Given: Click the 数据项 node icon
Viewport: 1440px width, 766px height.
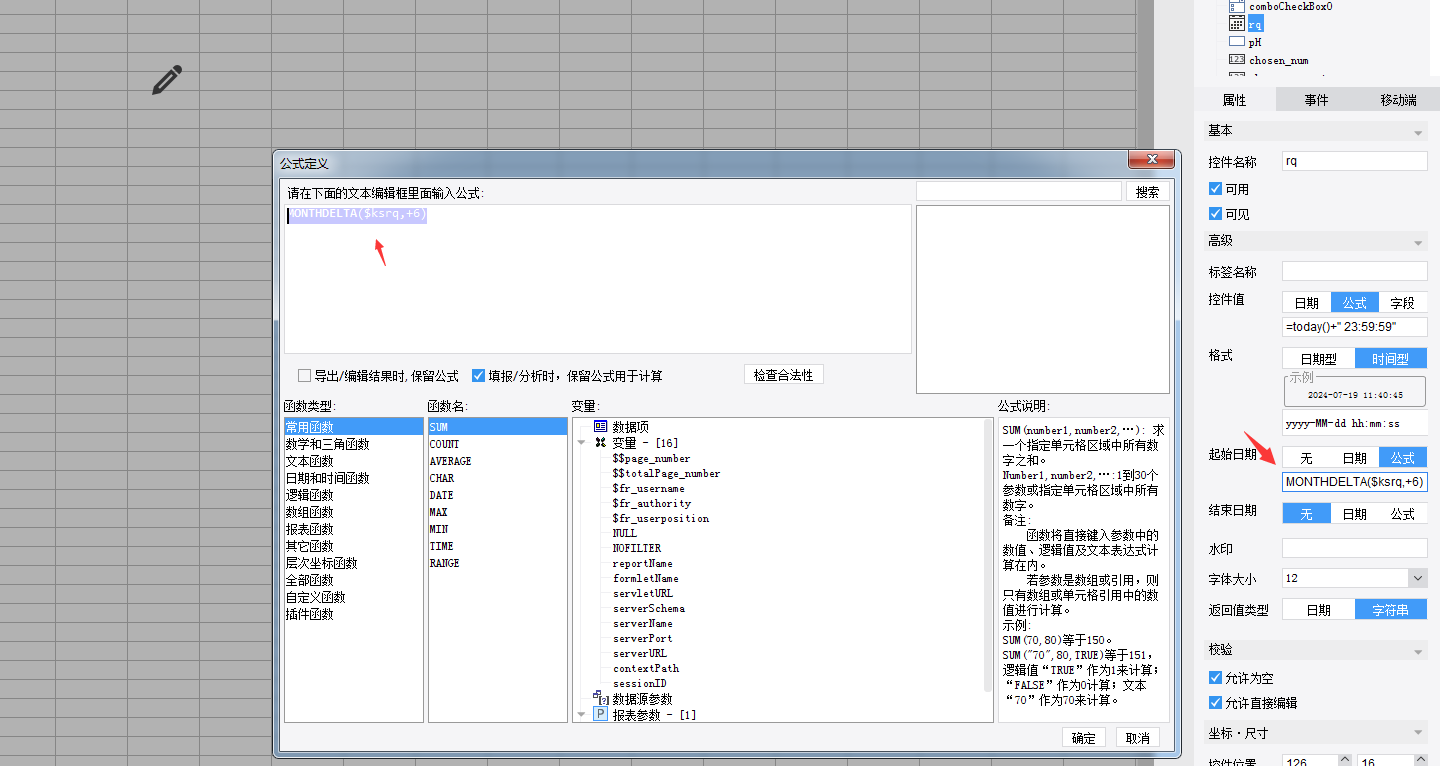Looking at the screenshot, I should pyautogui.click(x=601, y=426).
